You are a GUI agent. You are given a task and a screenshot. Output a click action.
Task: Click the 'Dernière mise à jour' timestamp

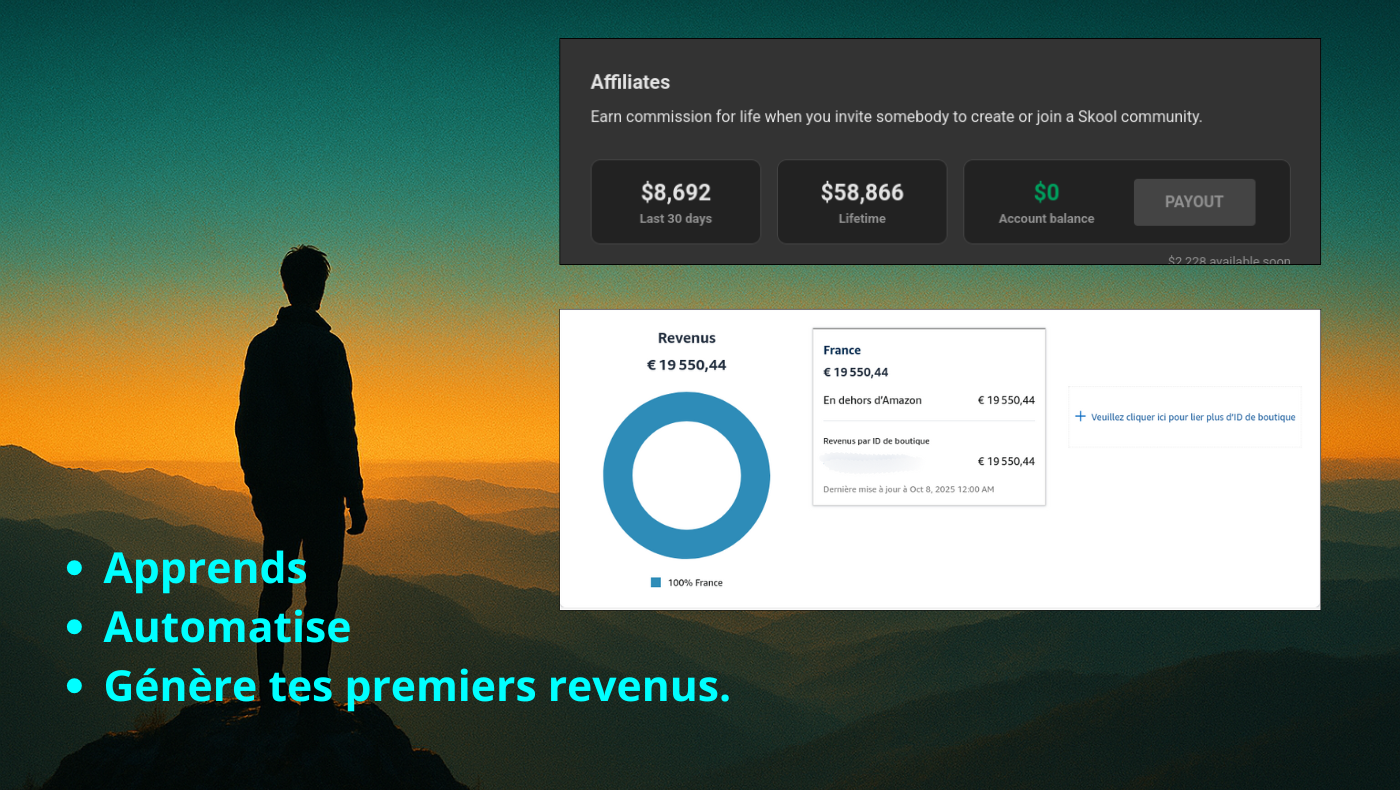point(908,489)
